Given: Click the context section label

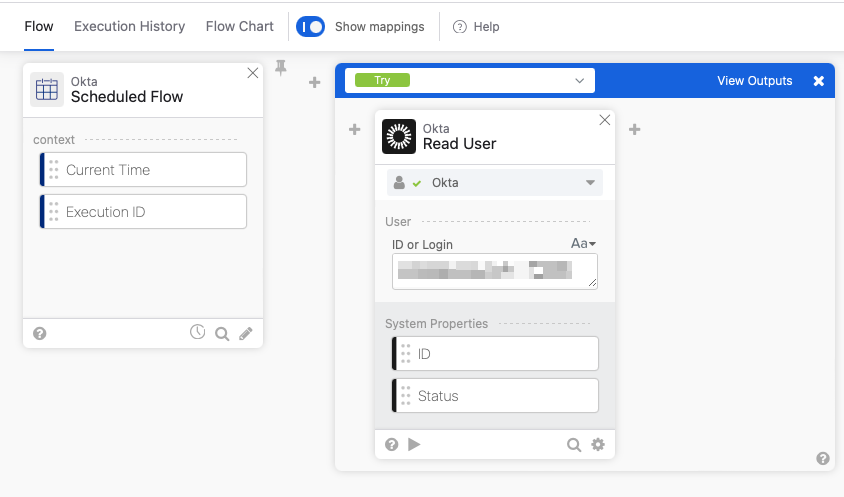Looking at the screenshot, I should [54, 140].
